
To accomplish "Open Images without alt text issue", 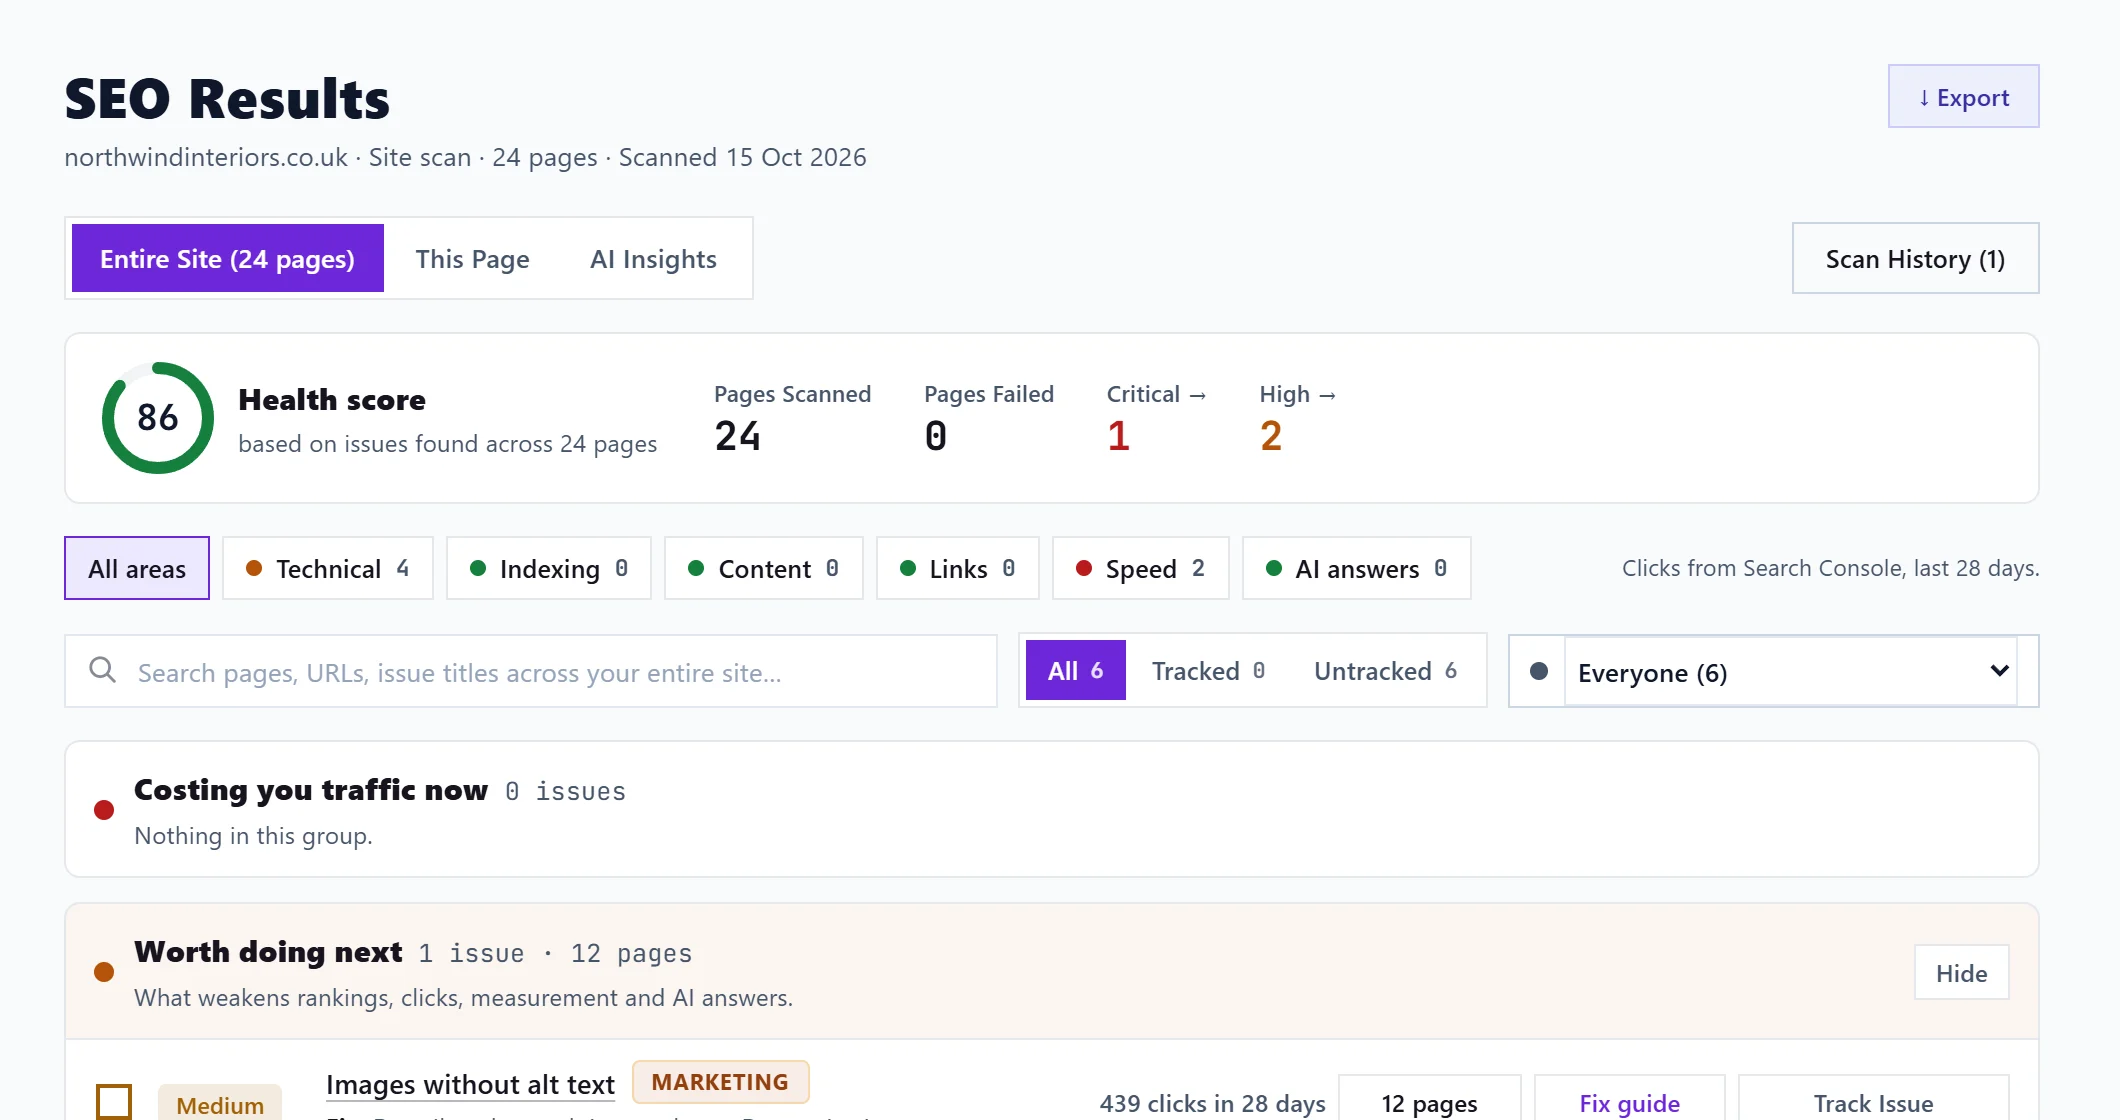I will click(470, 1085).
